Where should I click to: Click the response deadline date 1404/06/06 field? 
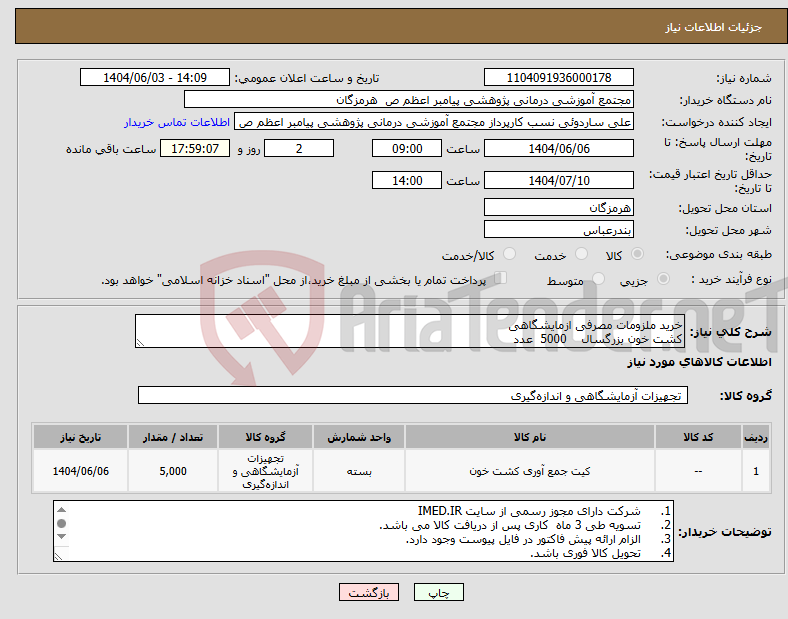tap(558, 148)
